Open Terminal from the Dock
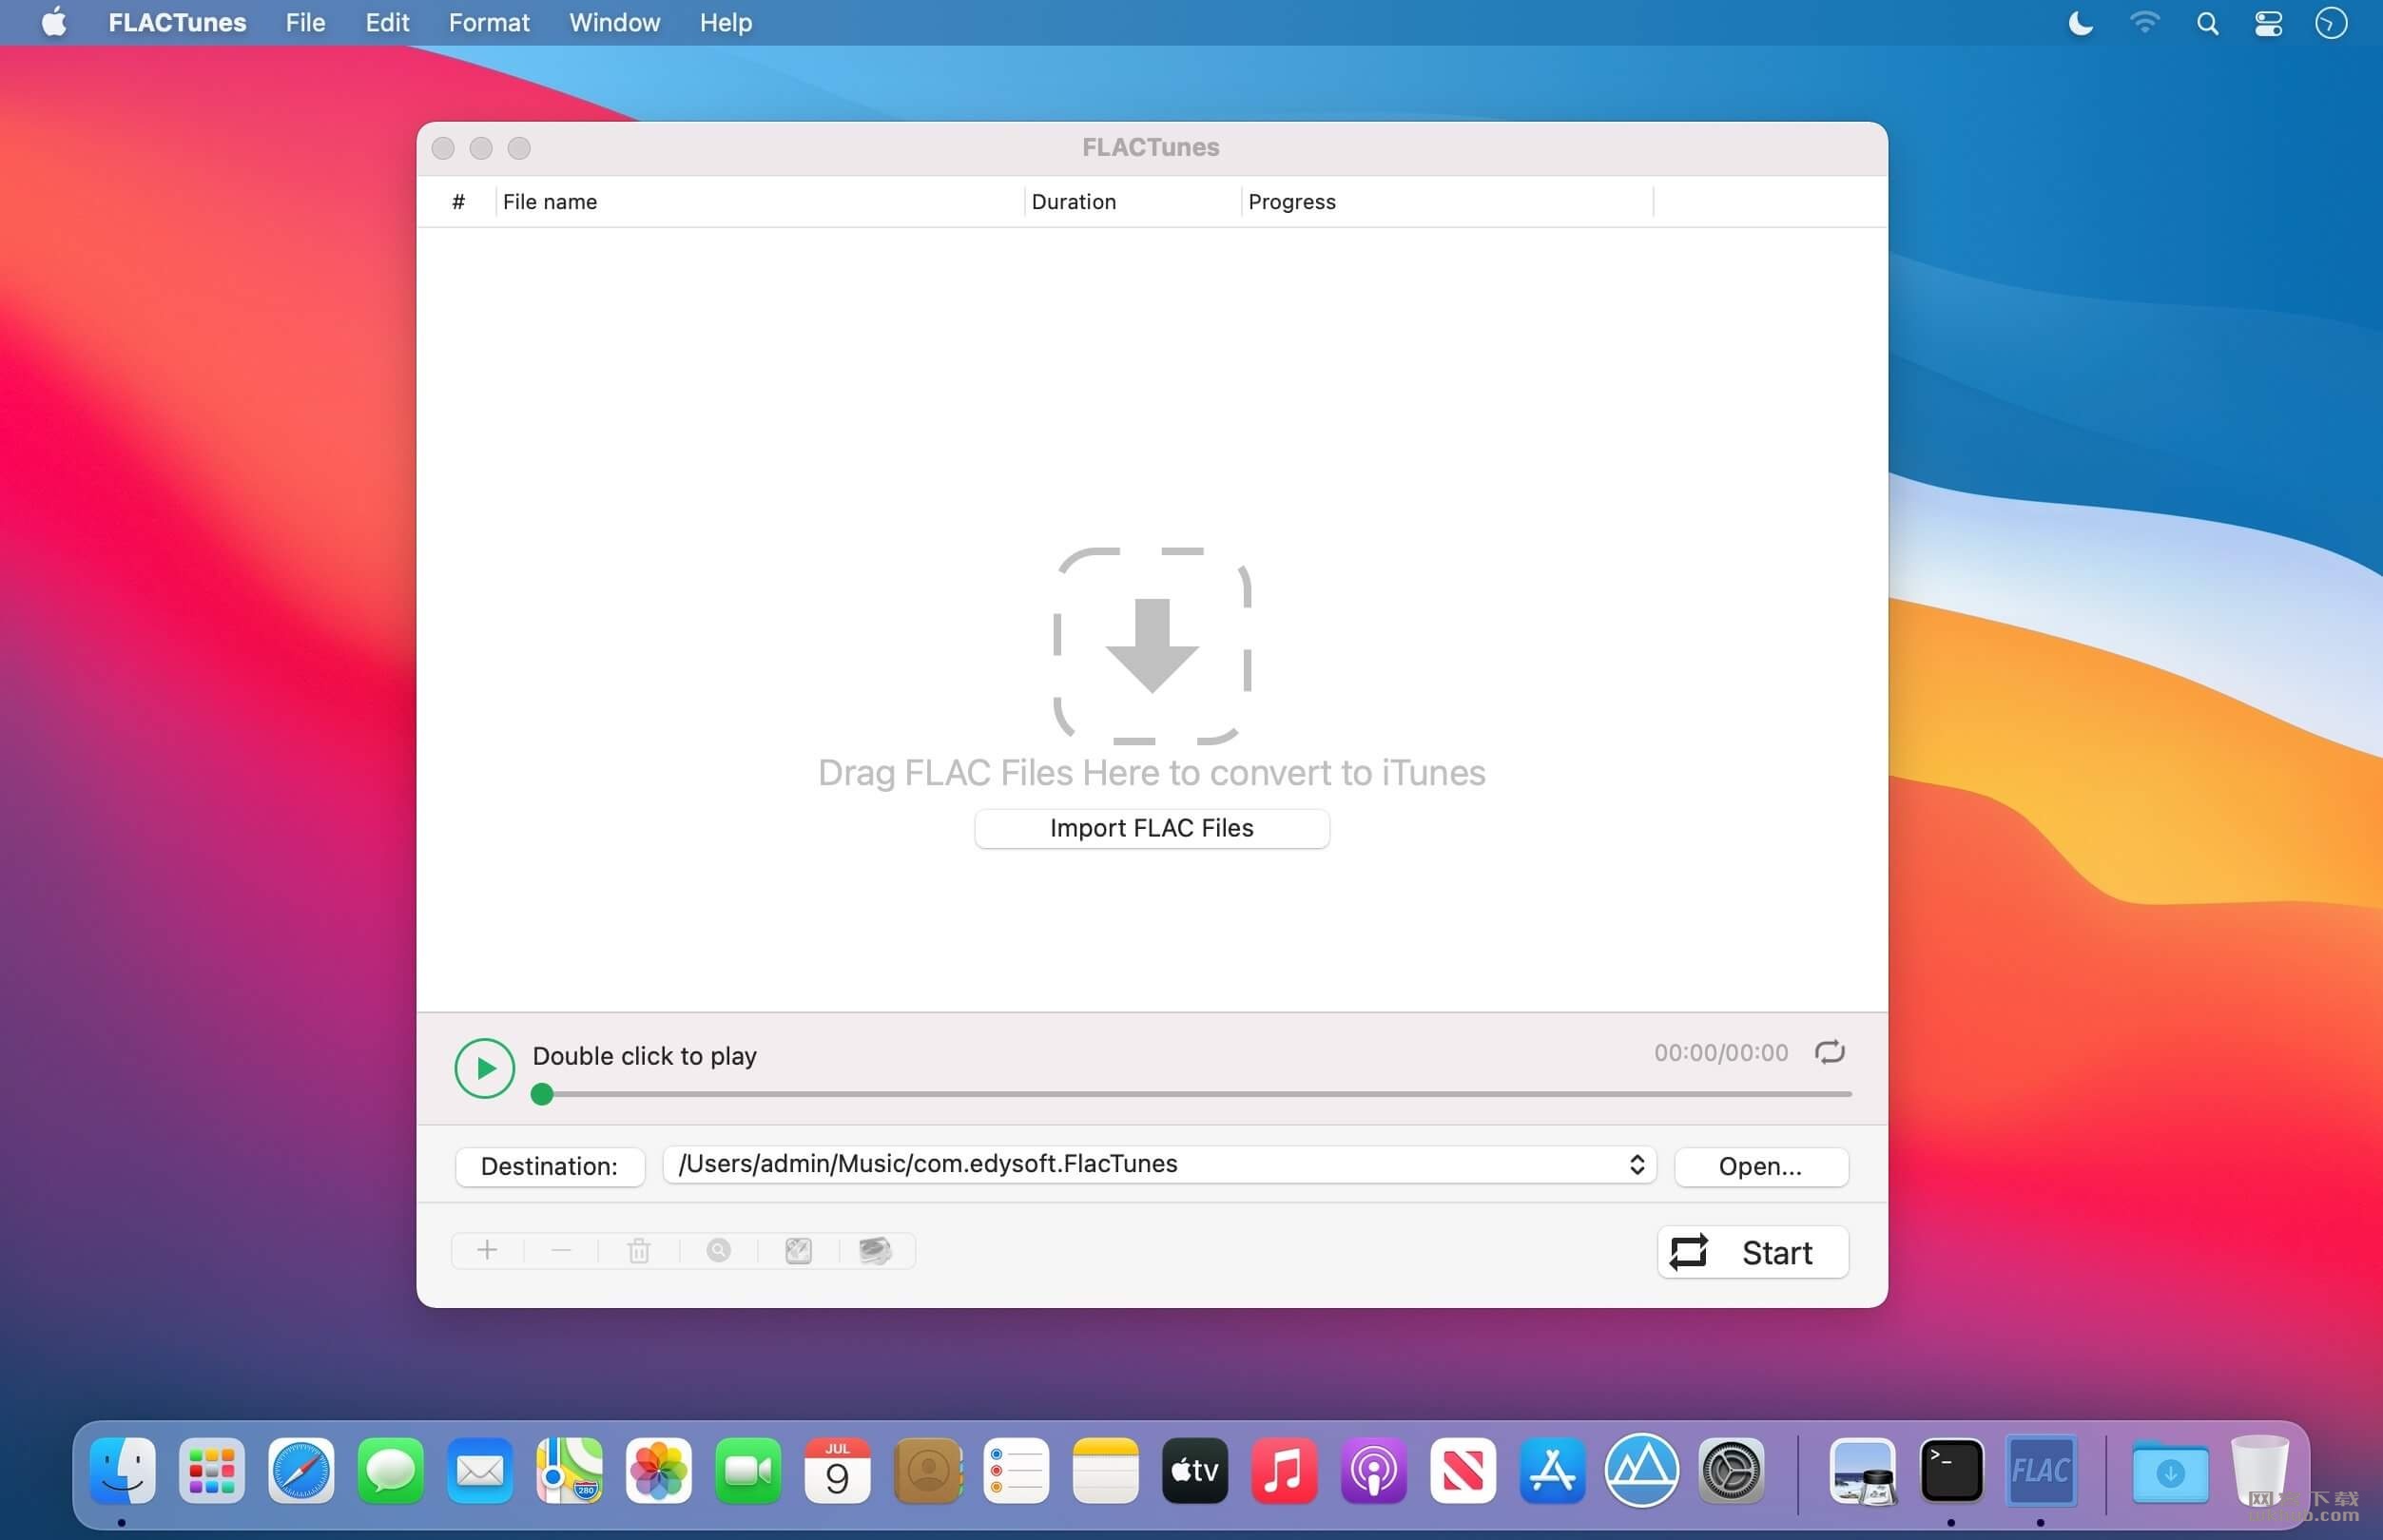2383x1540 pixels. point(1951,1470)
